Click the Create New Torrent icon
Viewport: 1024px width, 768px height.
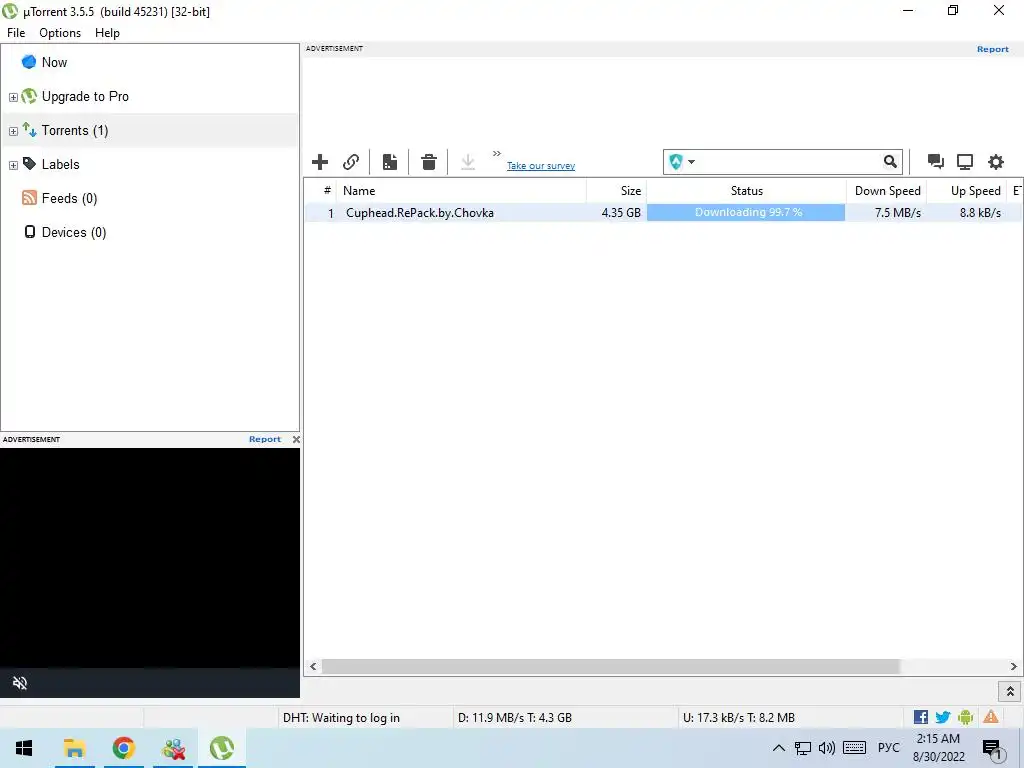pyautogui.click(x=390, y=162)
